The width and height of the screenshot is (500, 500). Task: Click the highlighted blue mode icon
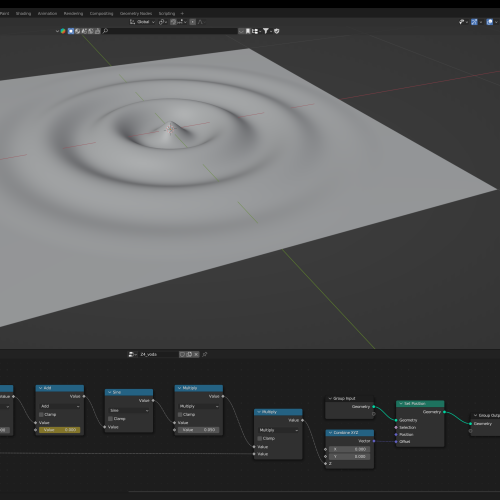(x=71, y=31)
